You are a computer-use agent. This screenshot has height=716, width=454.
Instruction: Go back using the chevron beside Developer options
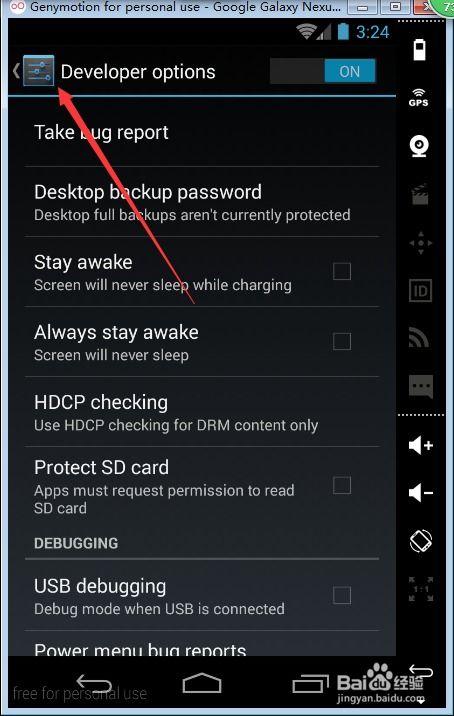pyautogui.click(x=16, y=71)
